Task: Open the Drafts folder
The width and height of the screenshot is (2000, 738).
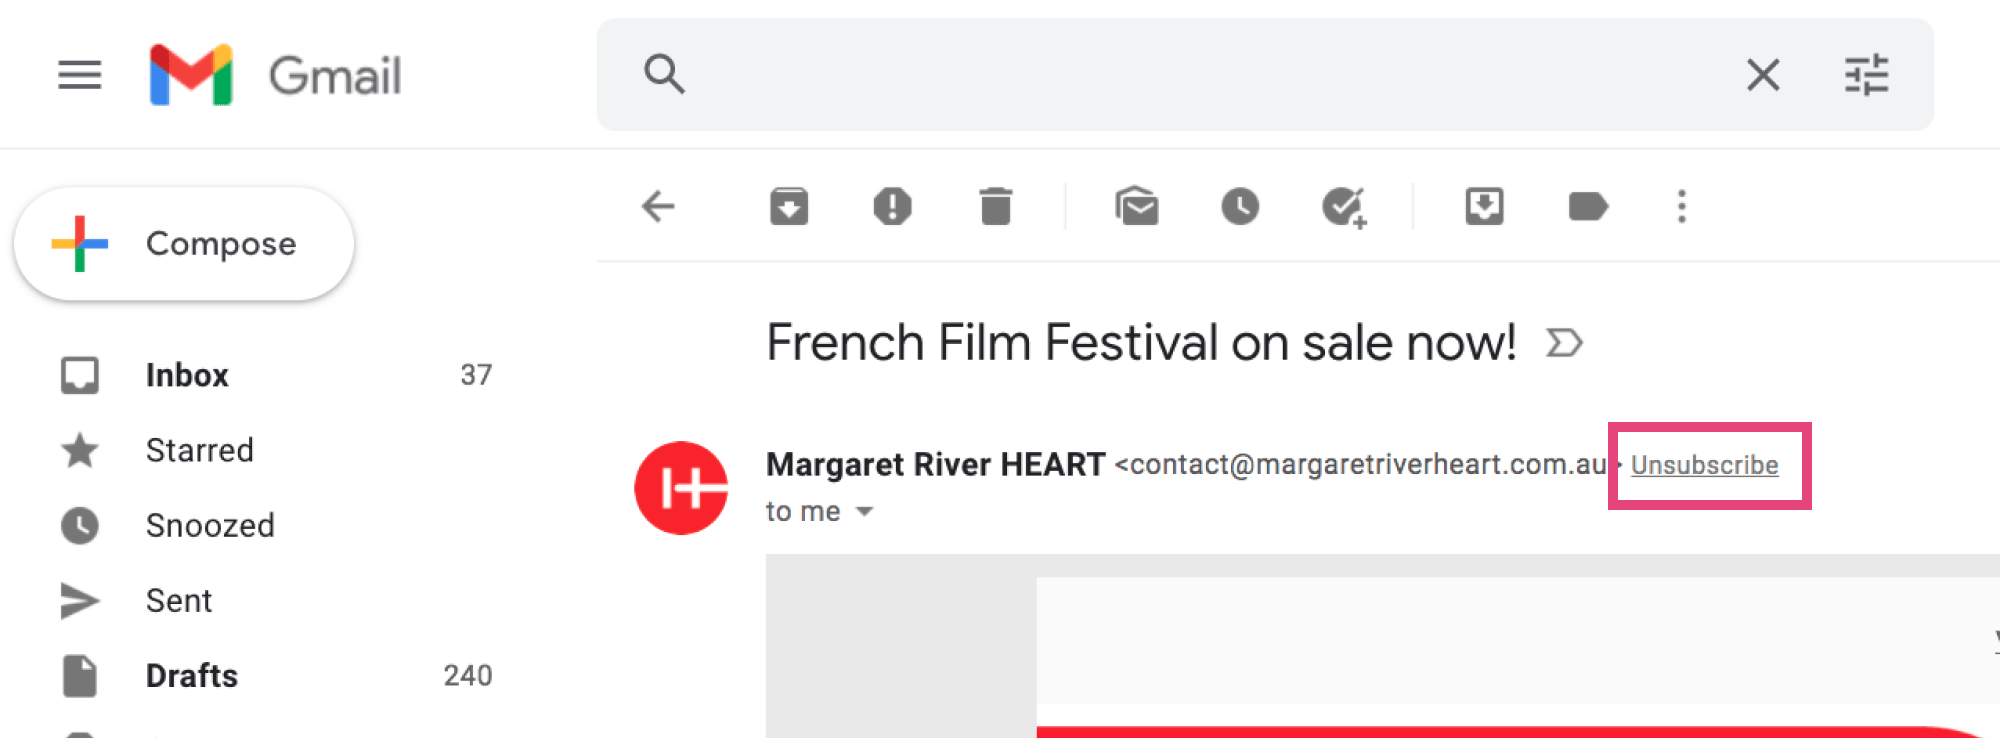Action: 191,676
